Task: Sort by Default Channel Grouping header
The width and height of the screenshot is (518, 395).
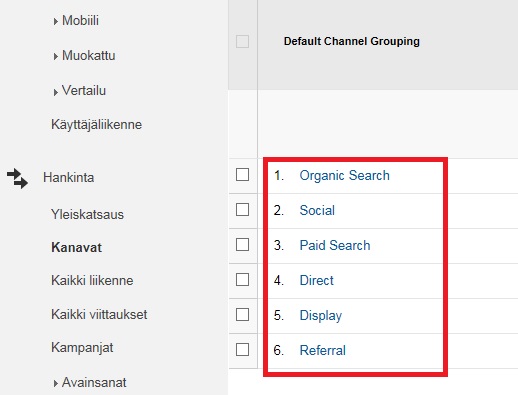Action: (352, 41)
